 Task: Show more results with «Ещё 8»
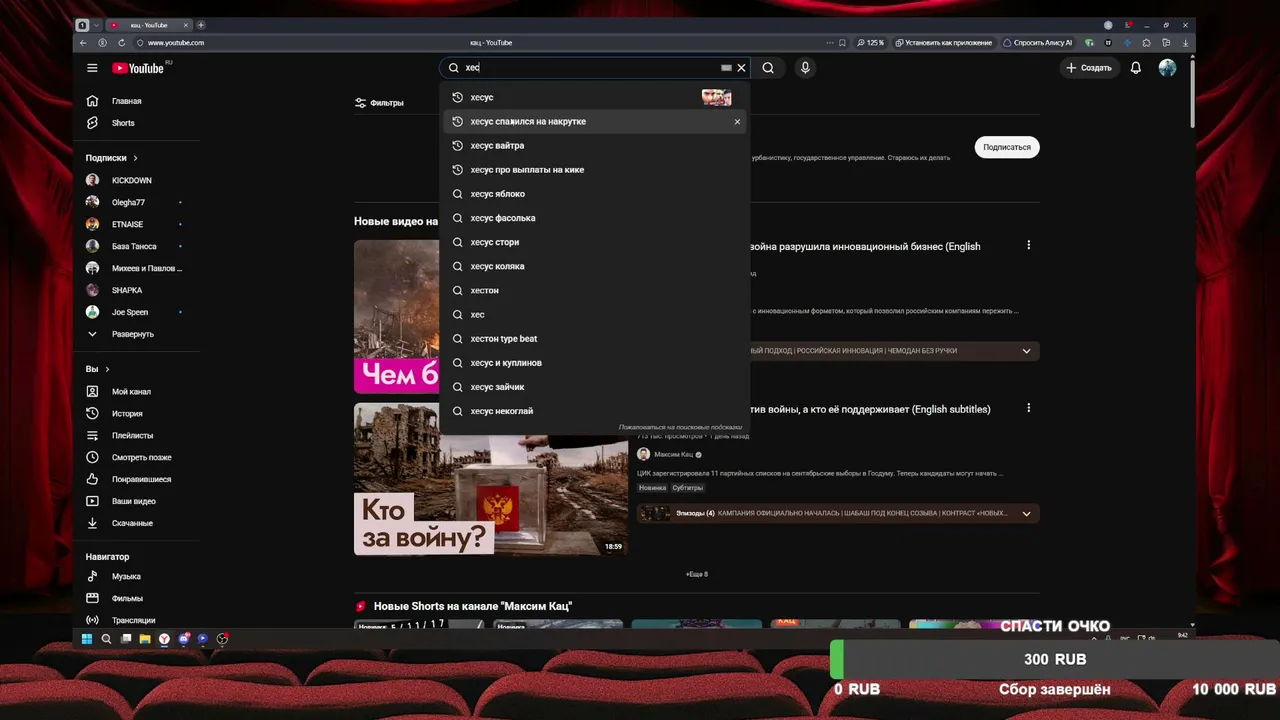coord(697,574)
